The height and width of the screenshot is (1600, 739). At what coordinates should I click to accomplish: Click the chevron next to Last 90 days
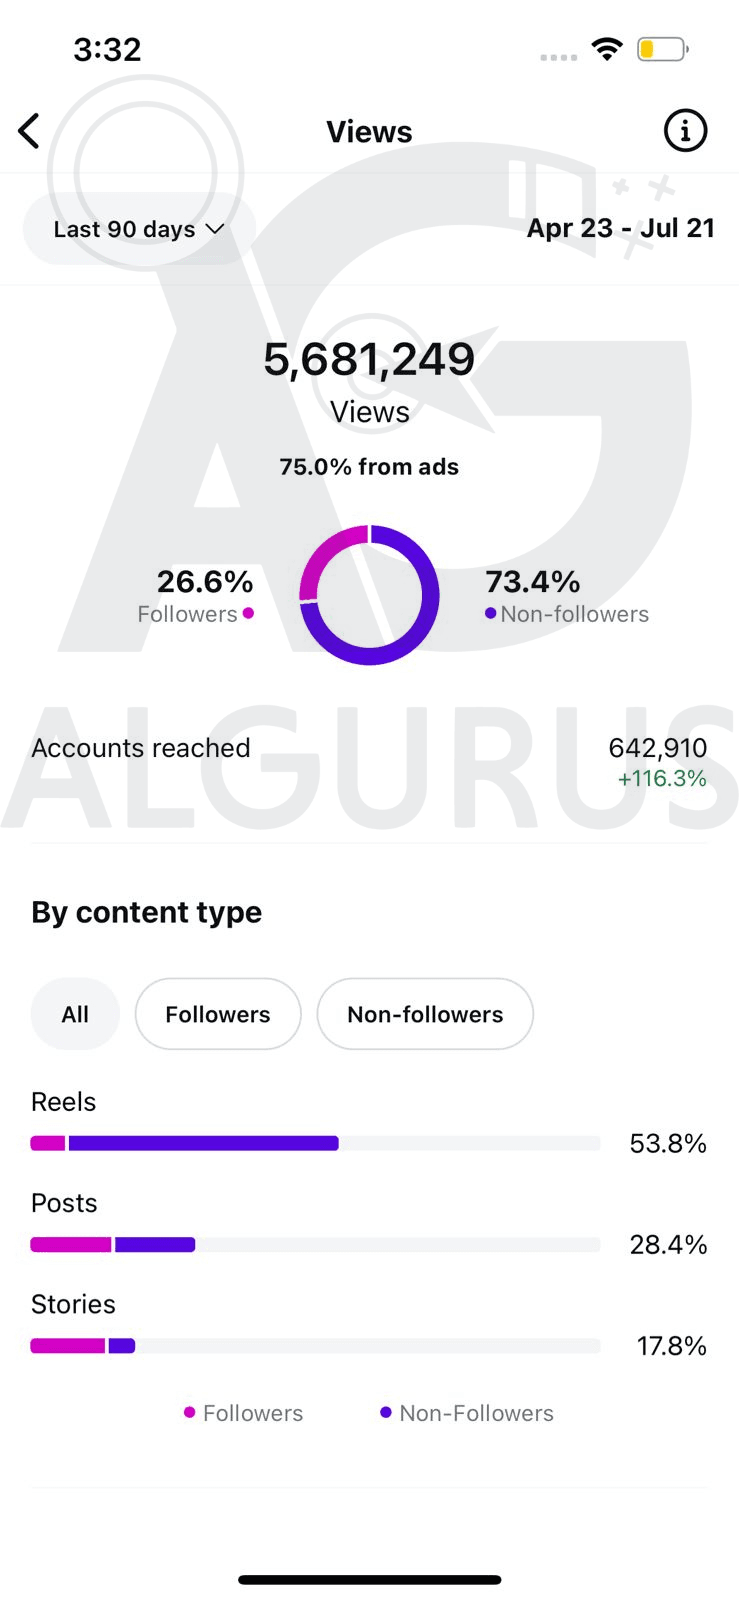214,229
